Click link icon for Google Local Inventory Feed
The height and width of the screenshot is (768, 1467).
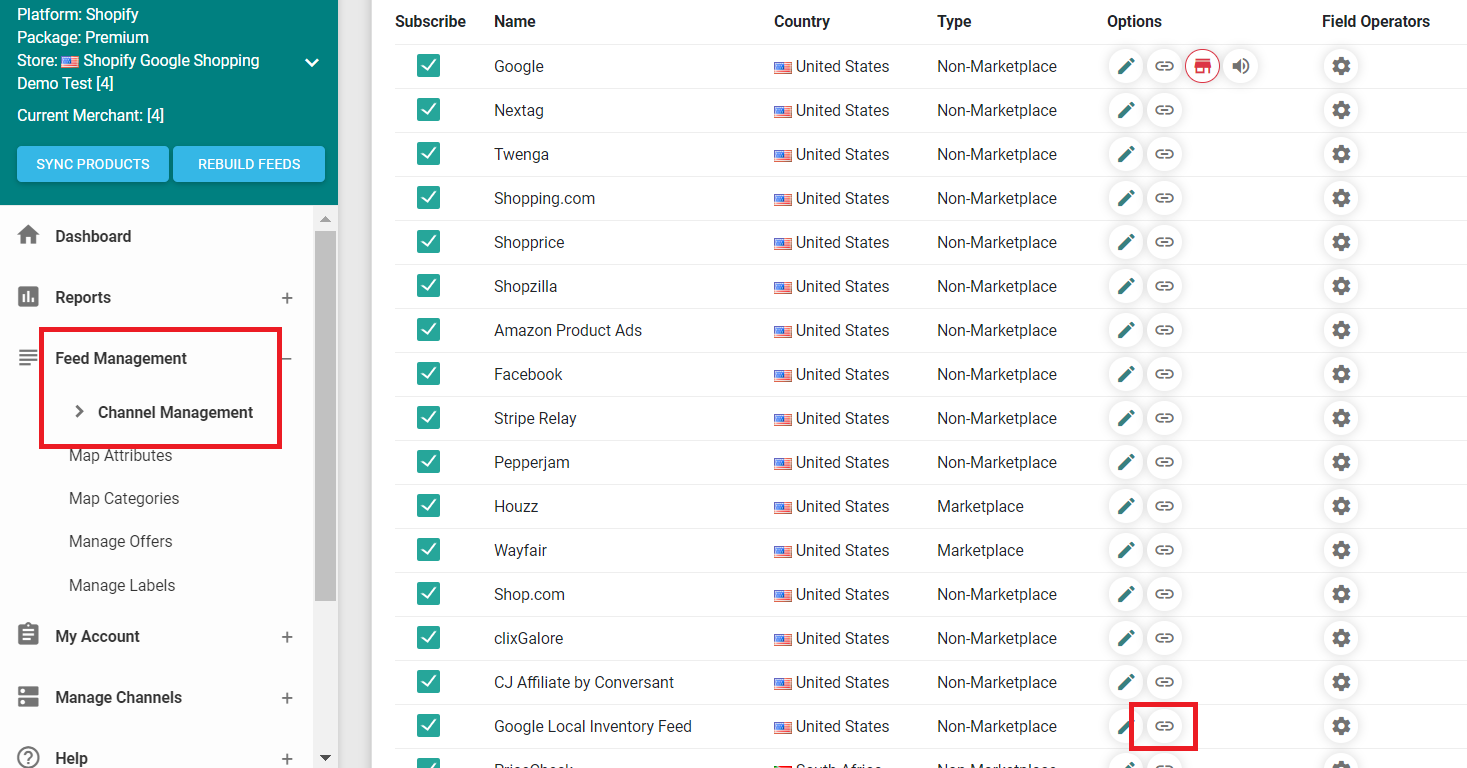[1164, 726]
